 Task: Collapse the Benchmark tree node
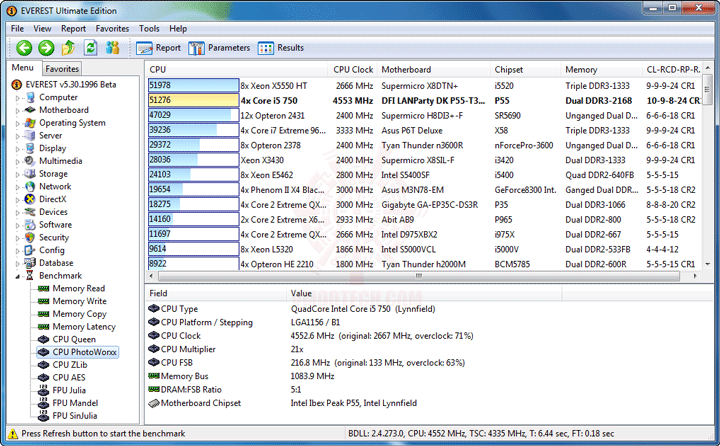click(18, 277)
